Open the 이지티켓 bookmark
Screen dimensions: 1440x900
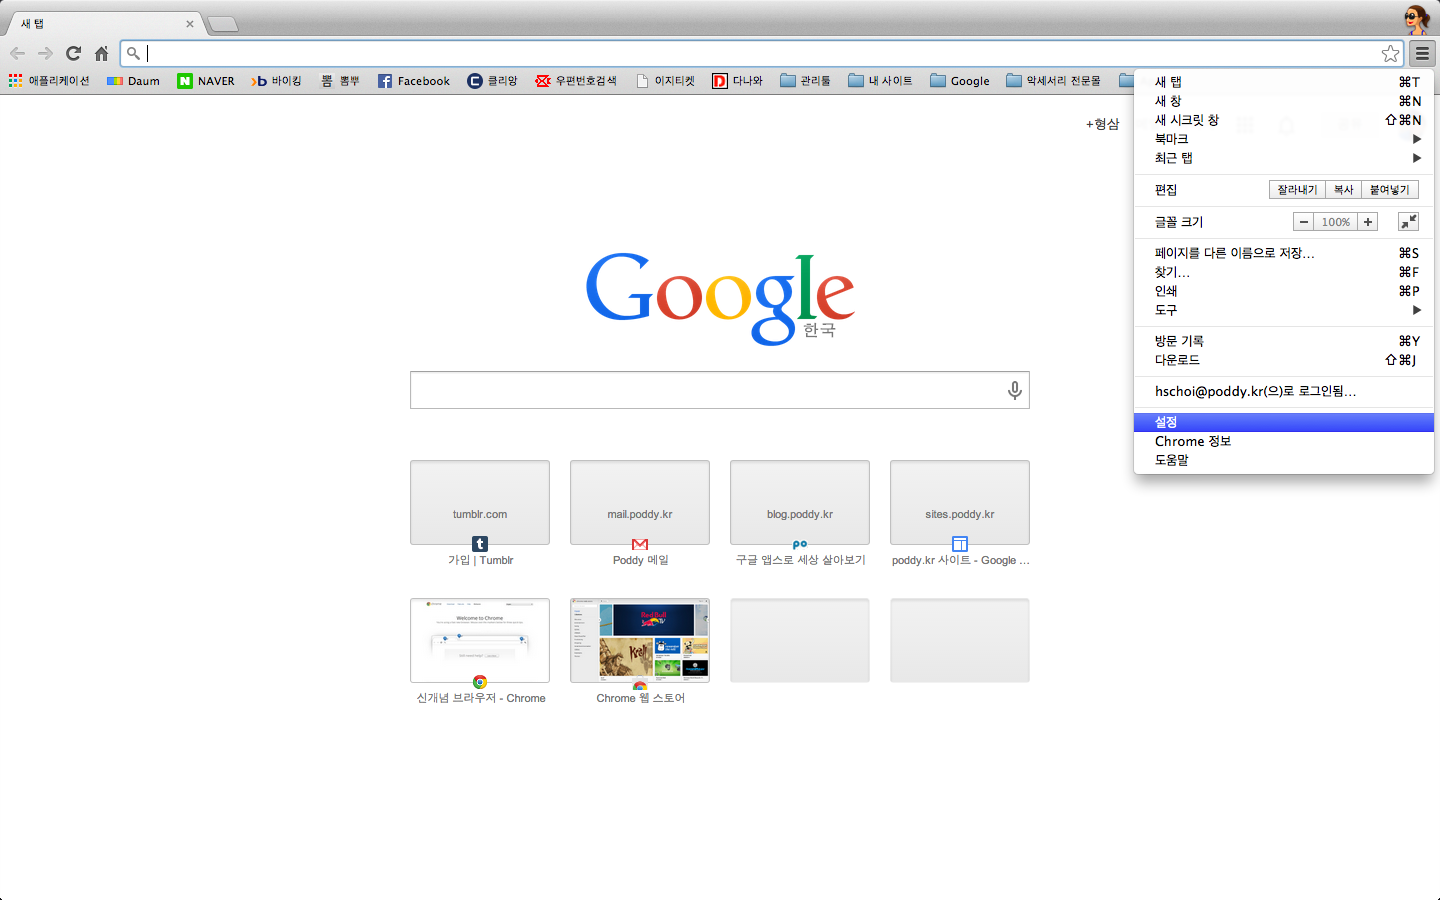(x=665, y=81)
